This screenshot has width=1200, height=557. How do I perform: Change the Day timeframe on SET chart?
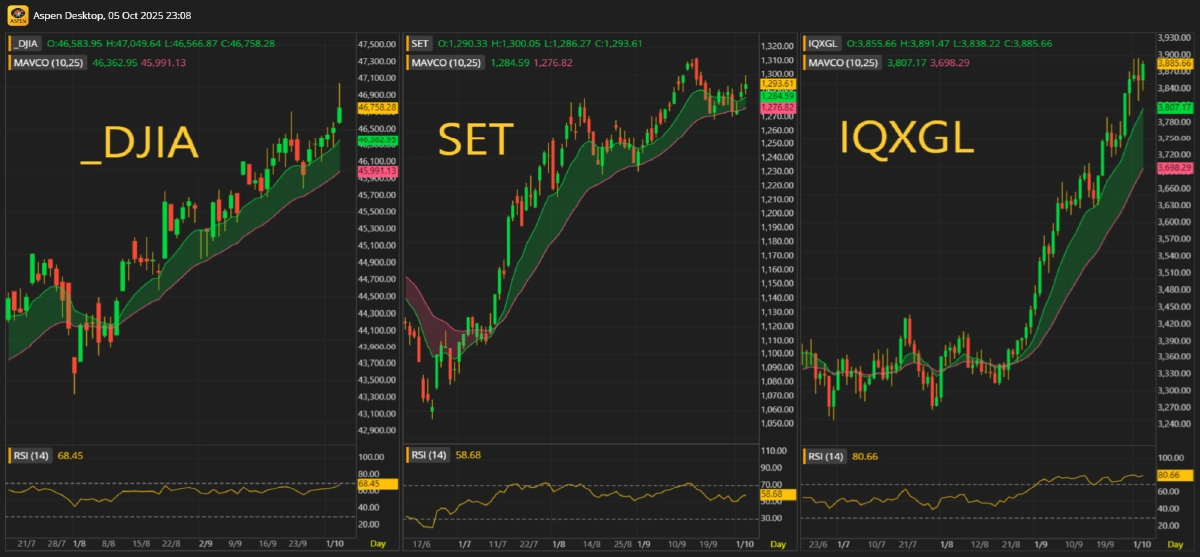click(776, 543)
